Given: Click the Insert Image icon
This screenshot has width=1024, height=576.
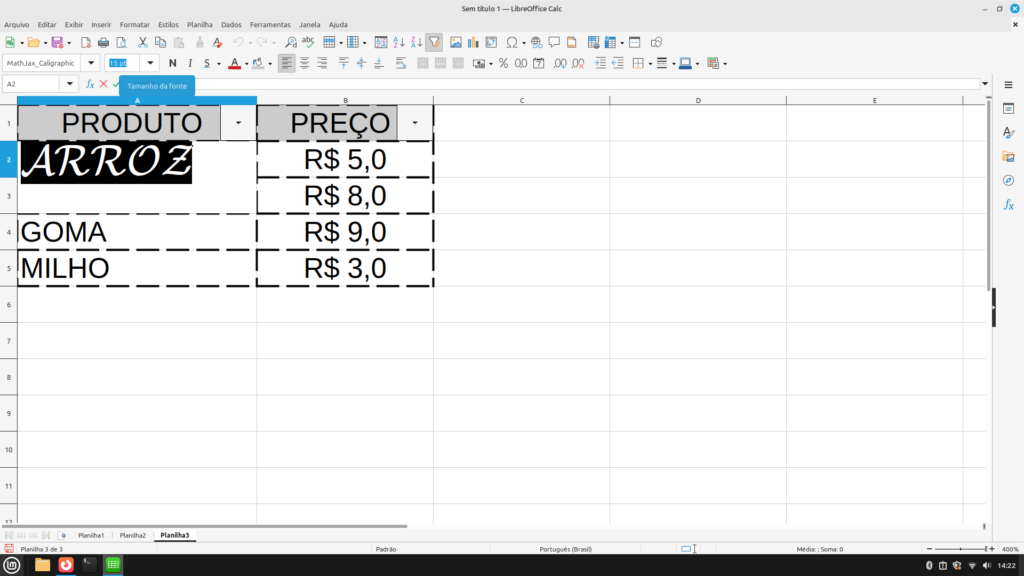Looking at the screenshot, I should (x=456, y=42).
